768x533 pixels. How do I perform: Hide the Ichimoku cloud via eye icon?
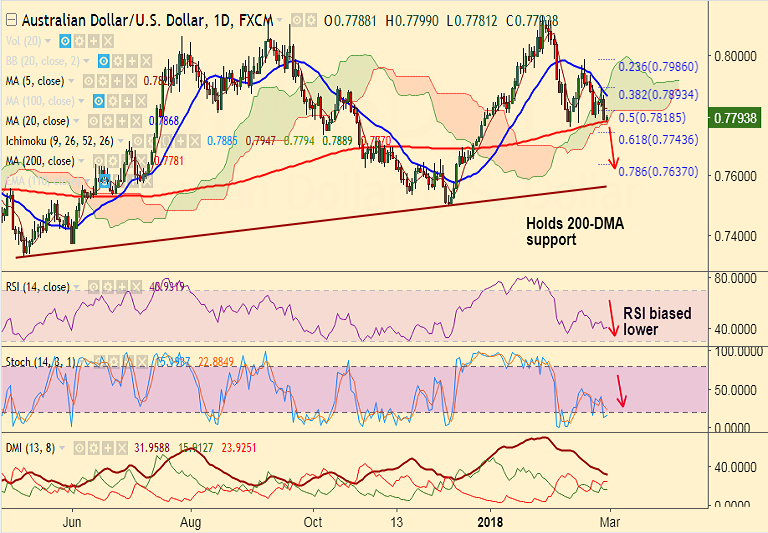(138, 141)
